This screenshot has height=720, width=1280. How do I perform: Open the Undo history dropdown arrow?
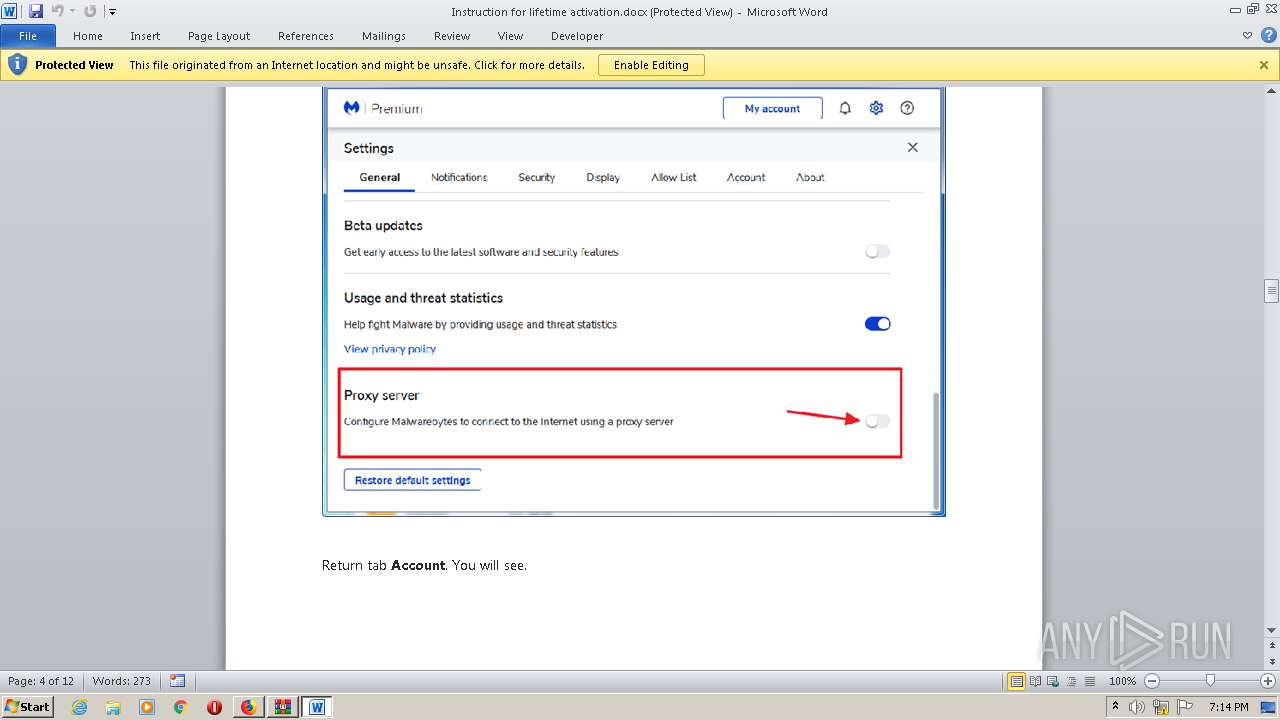pyautogui.click(x=72, y=12)
